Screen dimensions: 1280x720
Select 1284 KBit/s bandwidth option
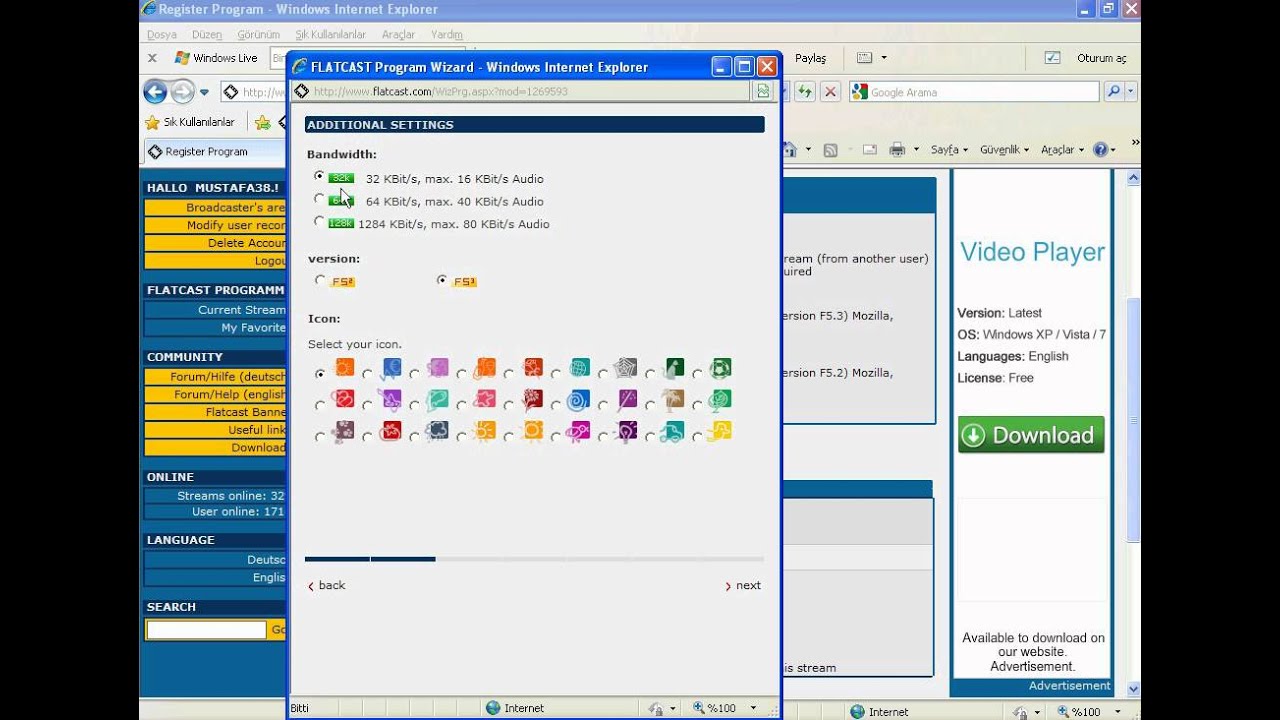click(x=319, y=221)
